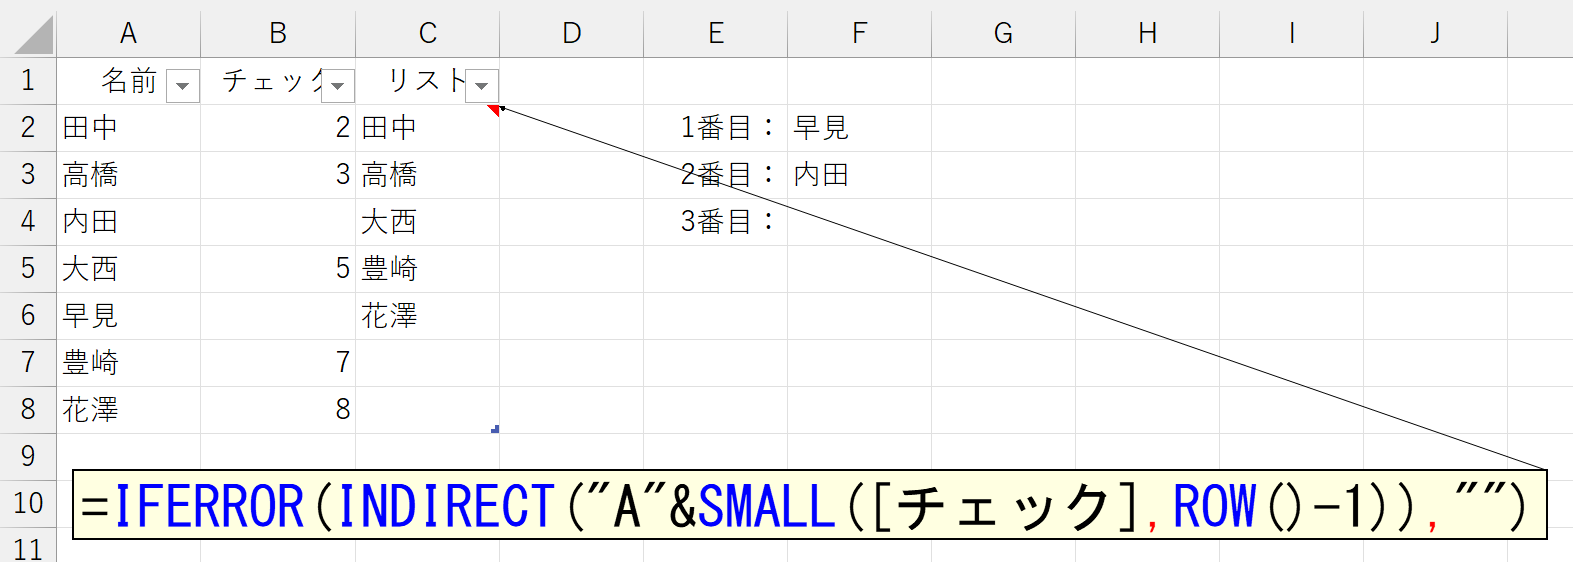
Task: Open the チェック filter dropdown
Action: tap(338, 86)
